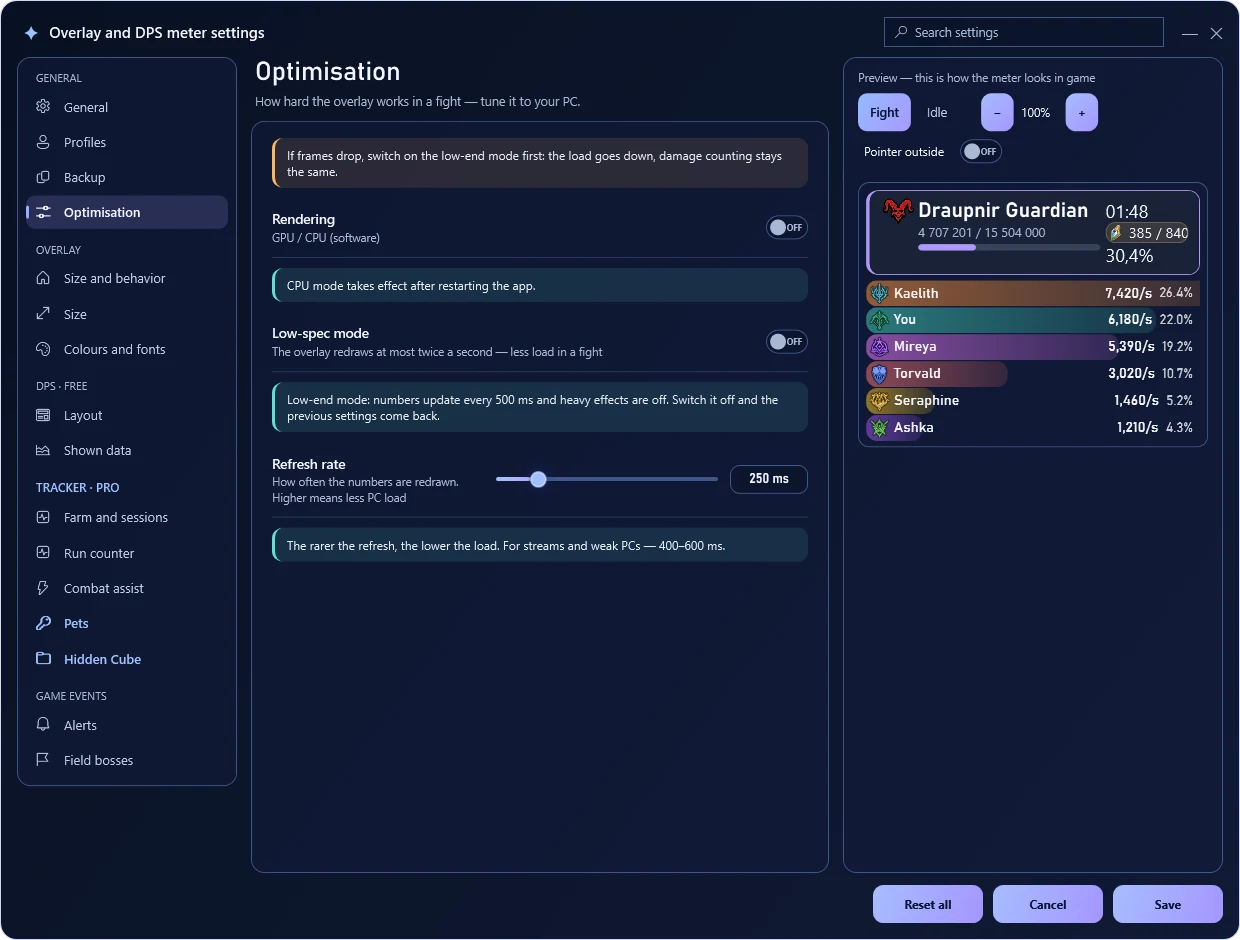Screen dimensions: 1240x940
Task: Click the 385 / 840 energy badge icon
Action: point(1115,233)
